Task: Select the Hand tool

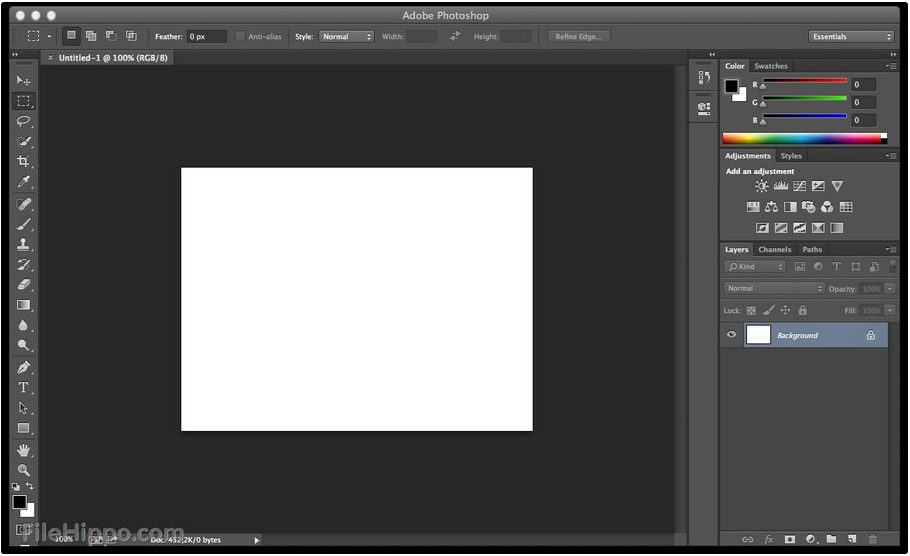Action: click(23, 450)
